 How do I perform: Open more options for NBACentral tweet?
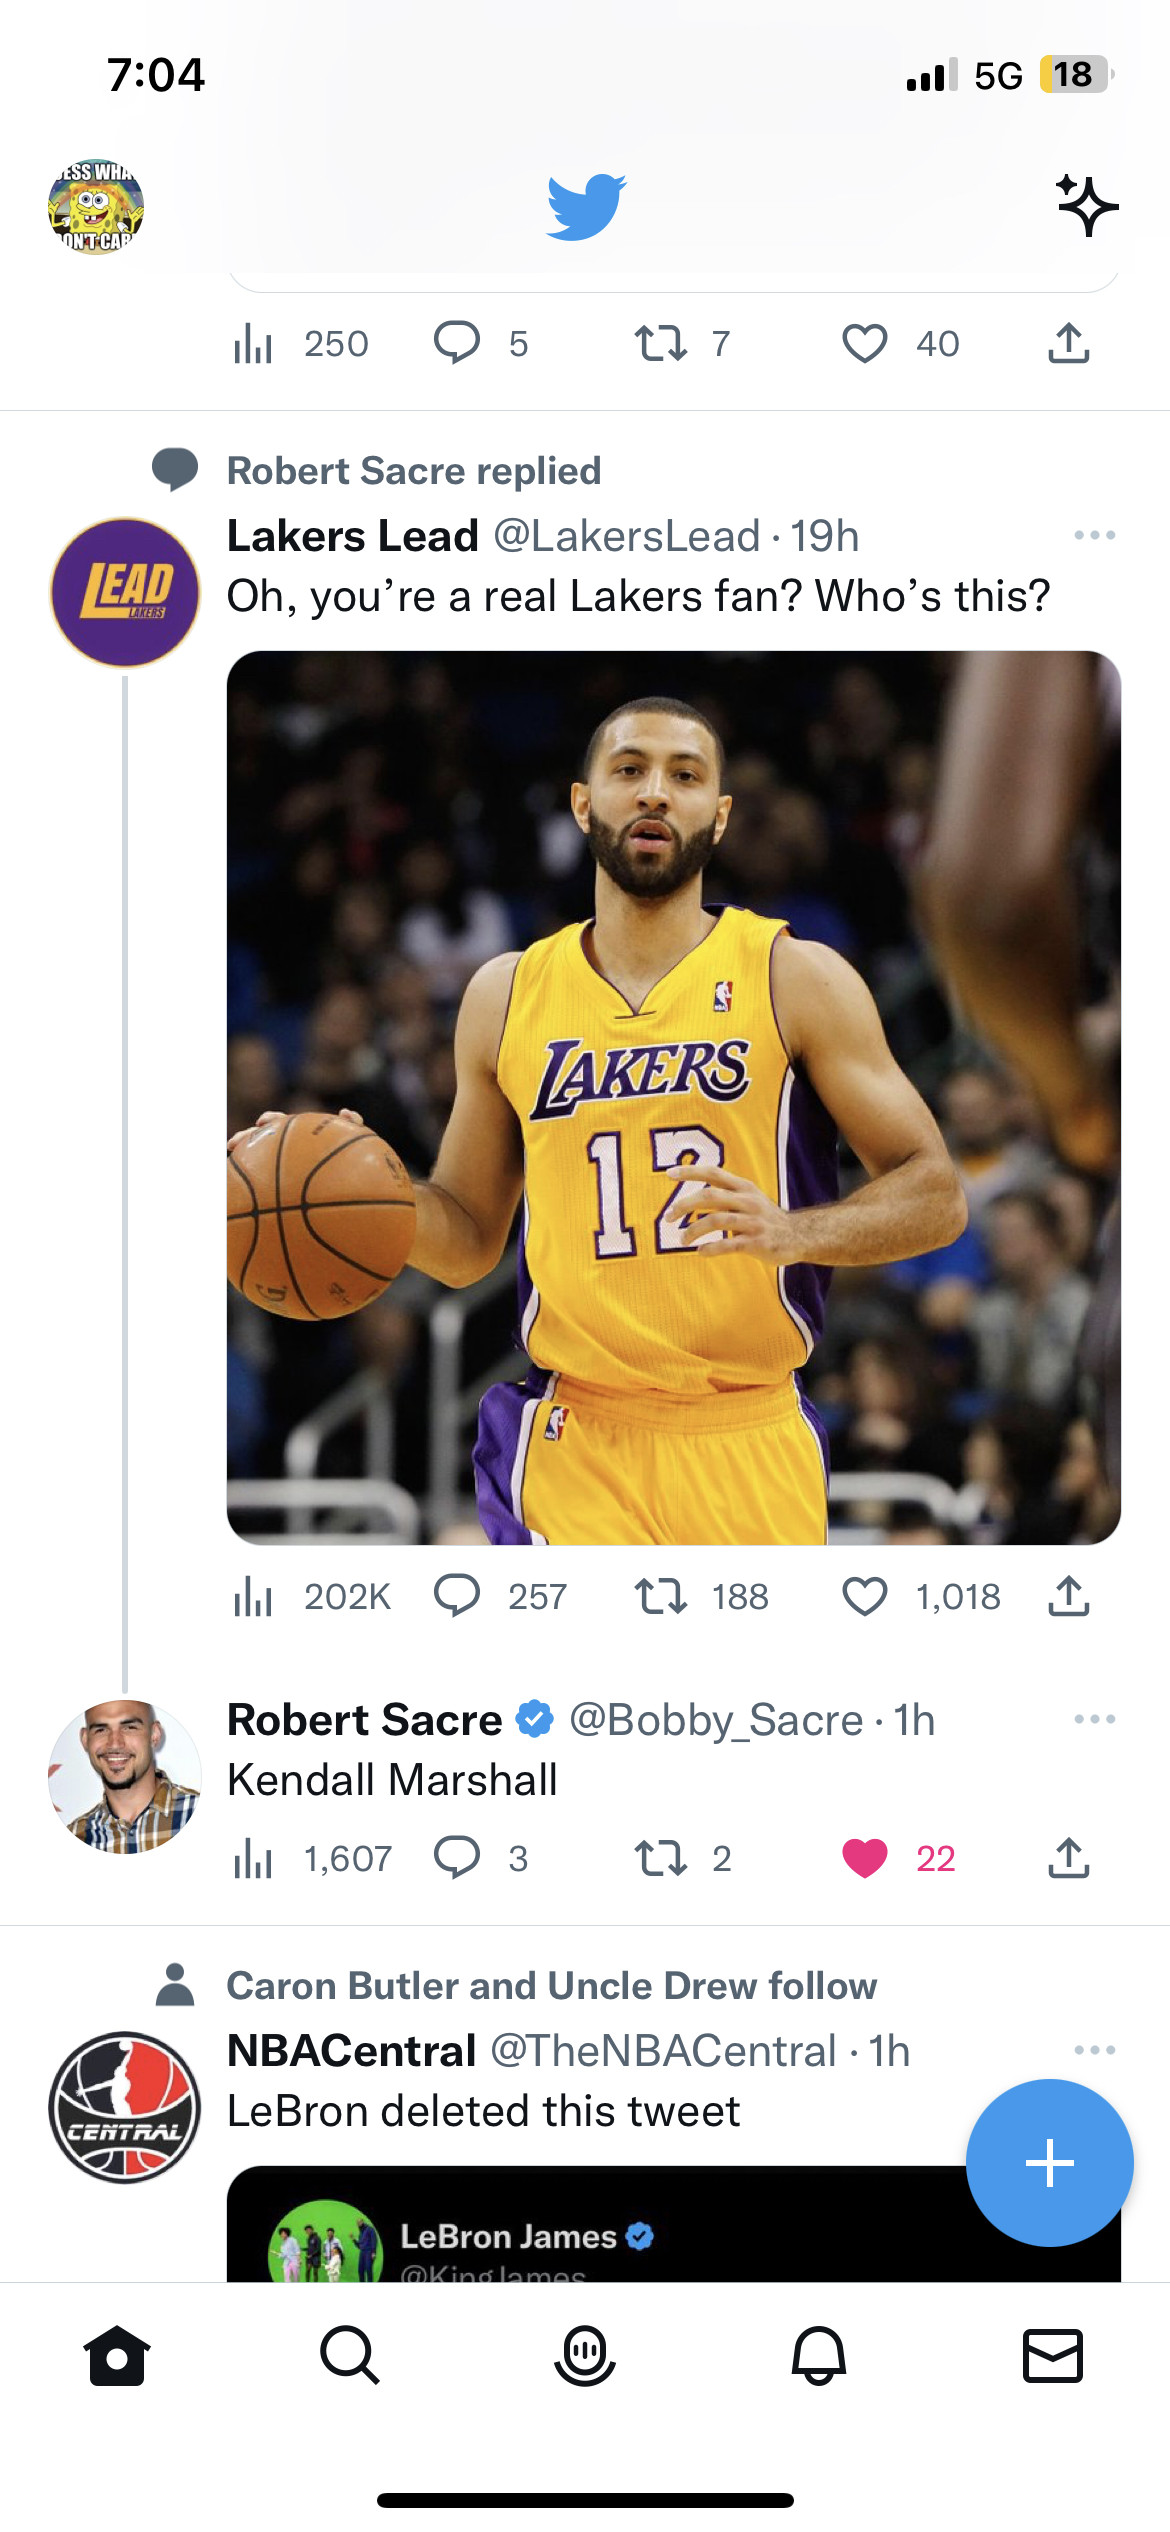coord(1094,2050)
